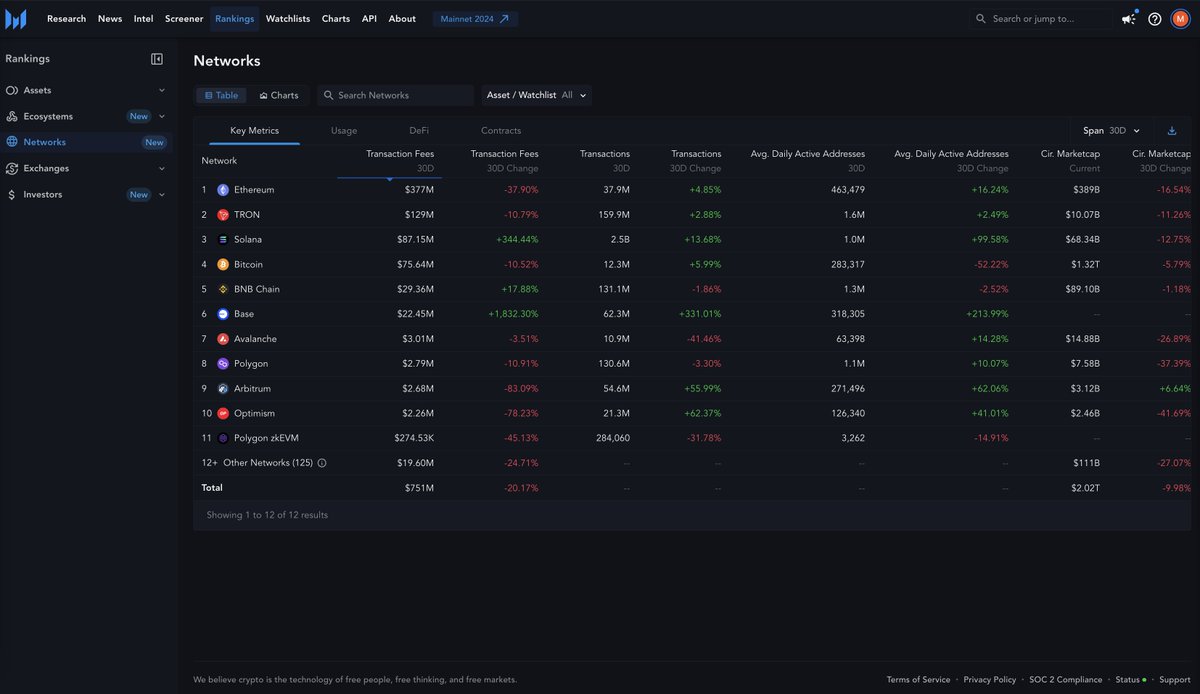Click the Messari logo in the top bar
Image resolution: width=1200 pixels, height=694 pixels.
click(15, 18)
